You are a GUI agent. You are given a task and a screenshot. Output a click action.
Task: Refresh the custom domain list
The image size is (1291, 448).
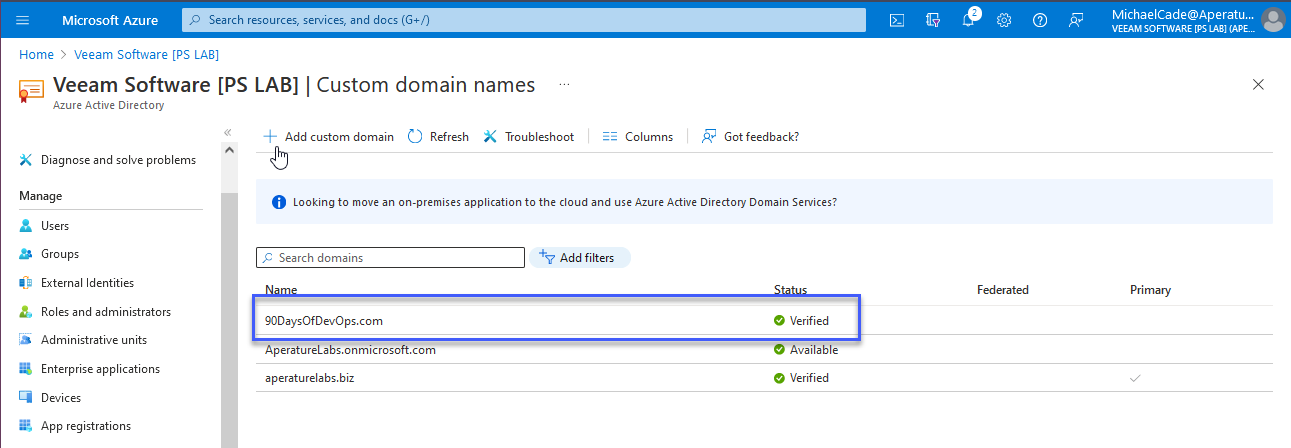click(438, 137)
